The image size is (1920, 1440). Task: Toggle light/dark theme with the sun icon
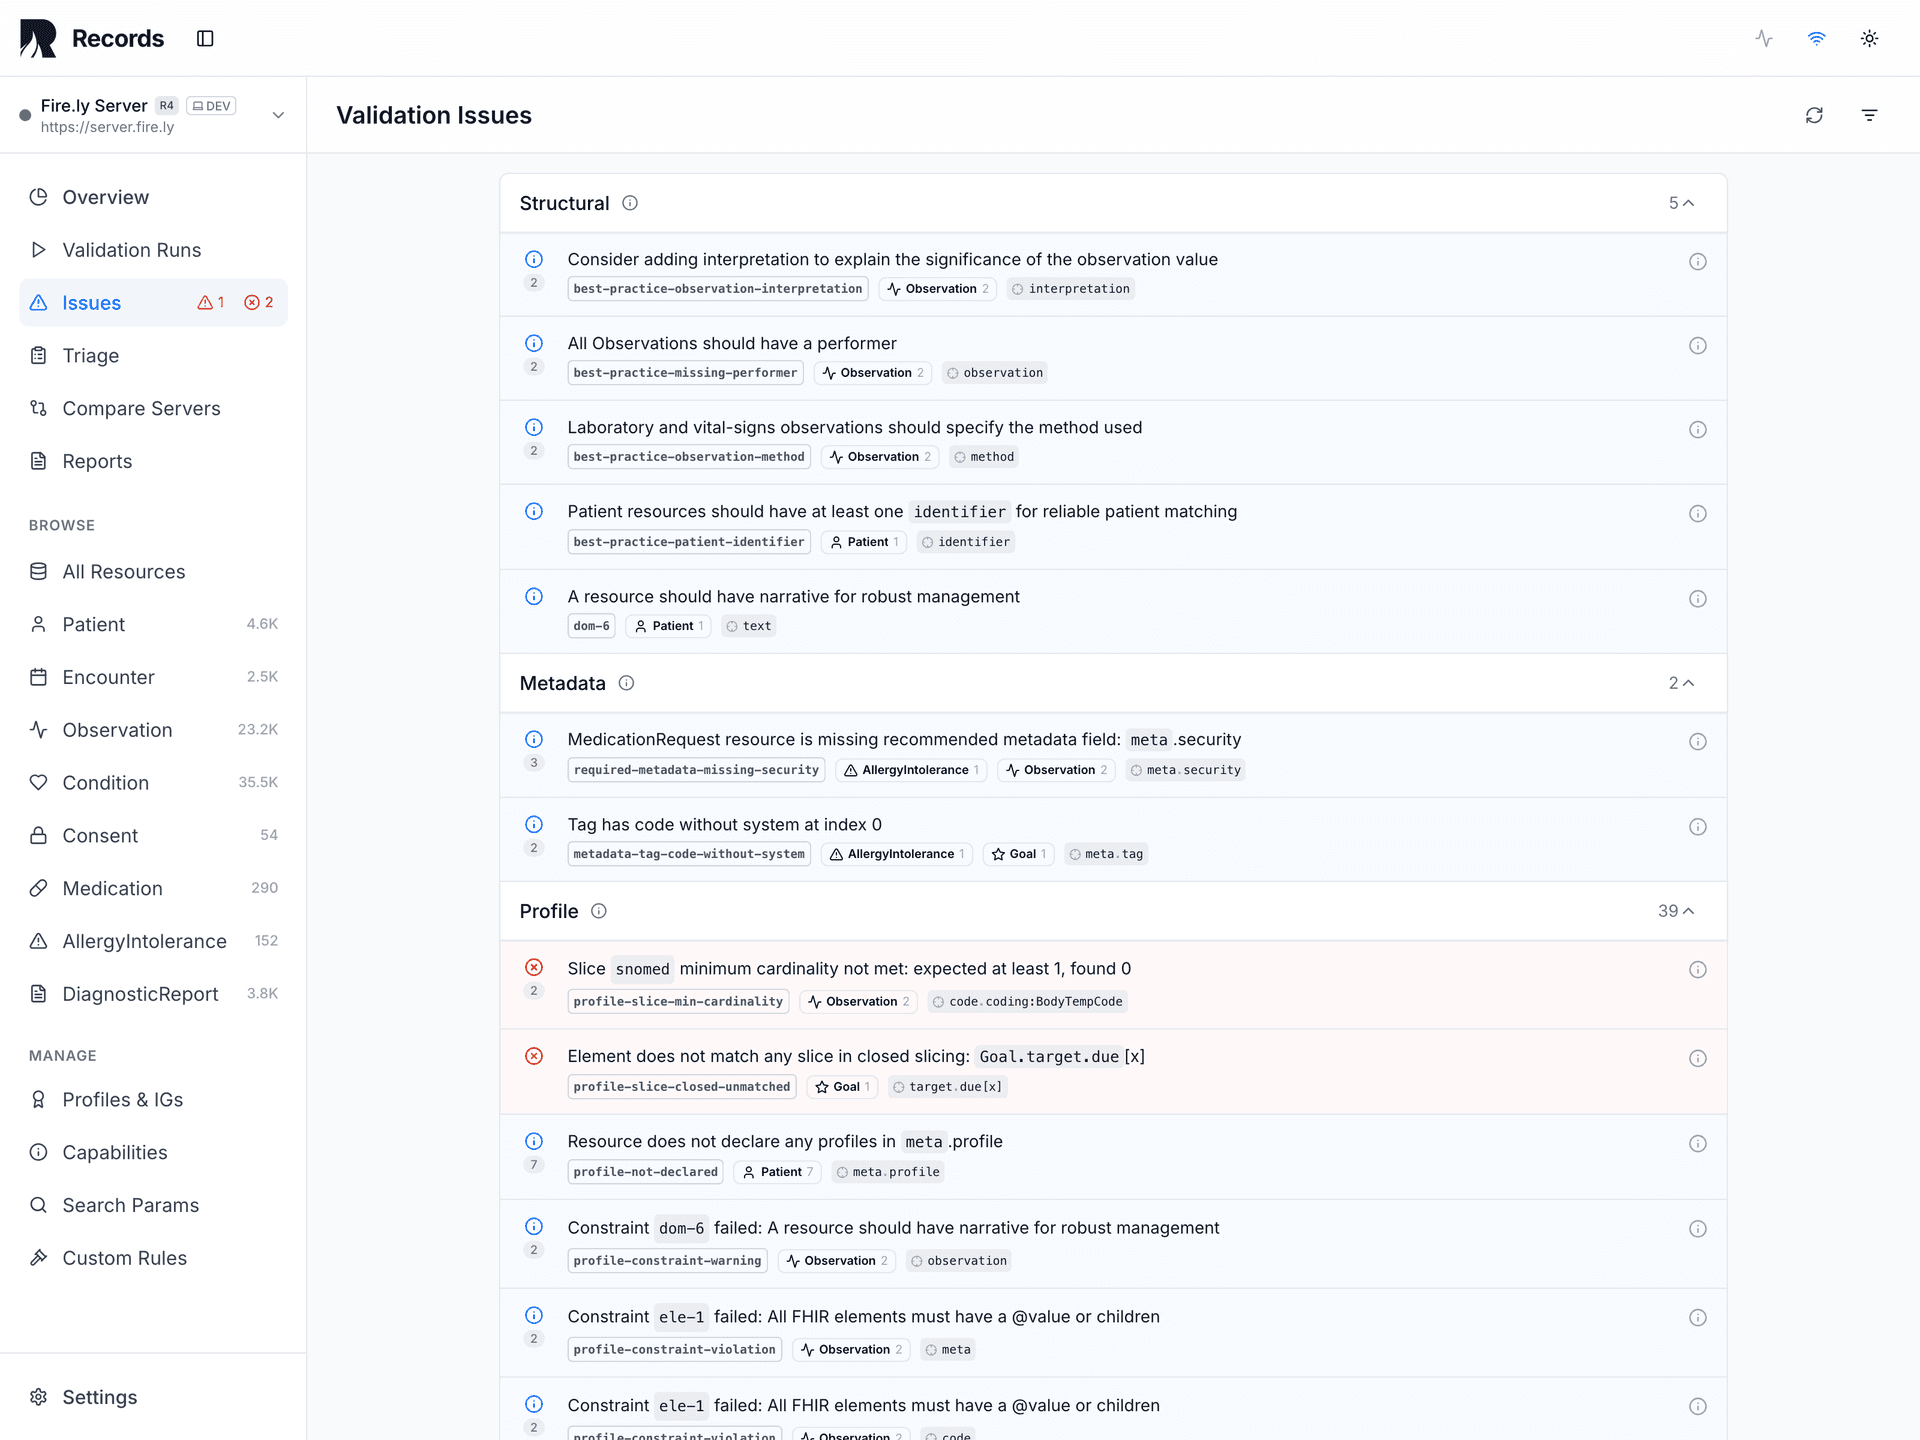click(1870, 38)
